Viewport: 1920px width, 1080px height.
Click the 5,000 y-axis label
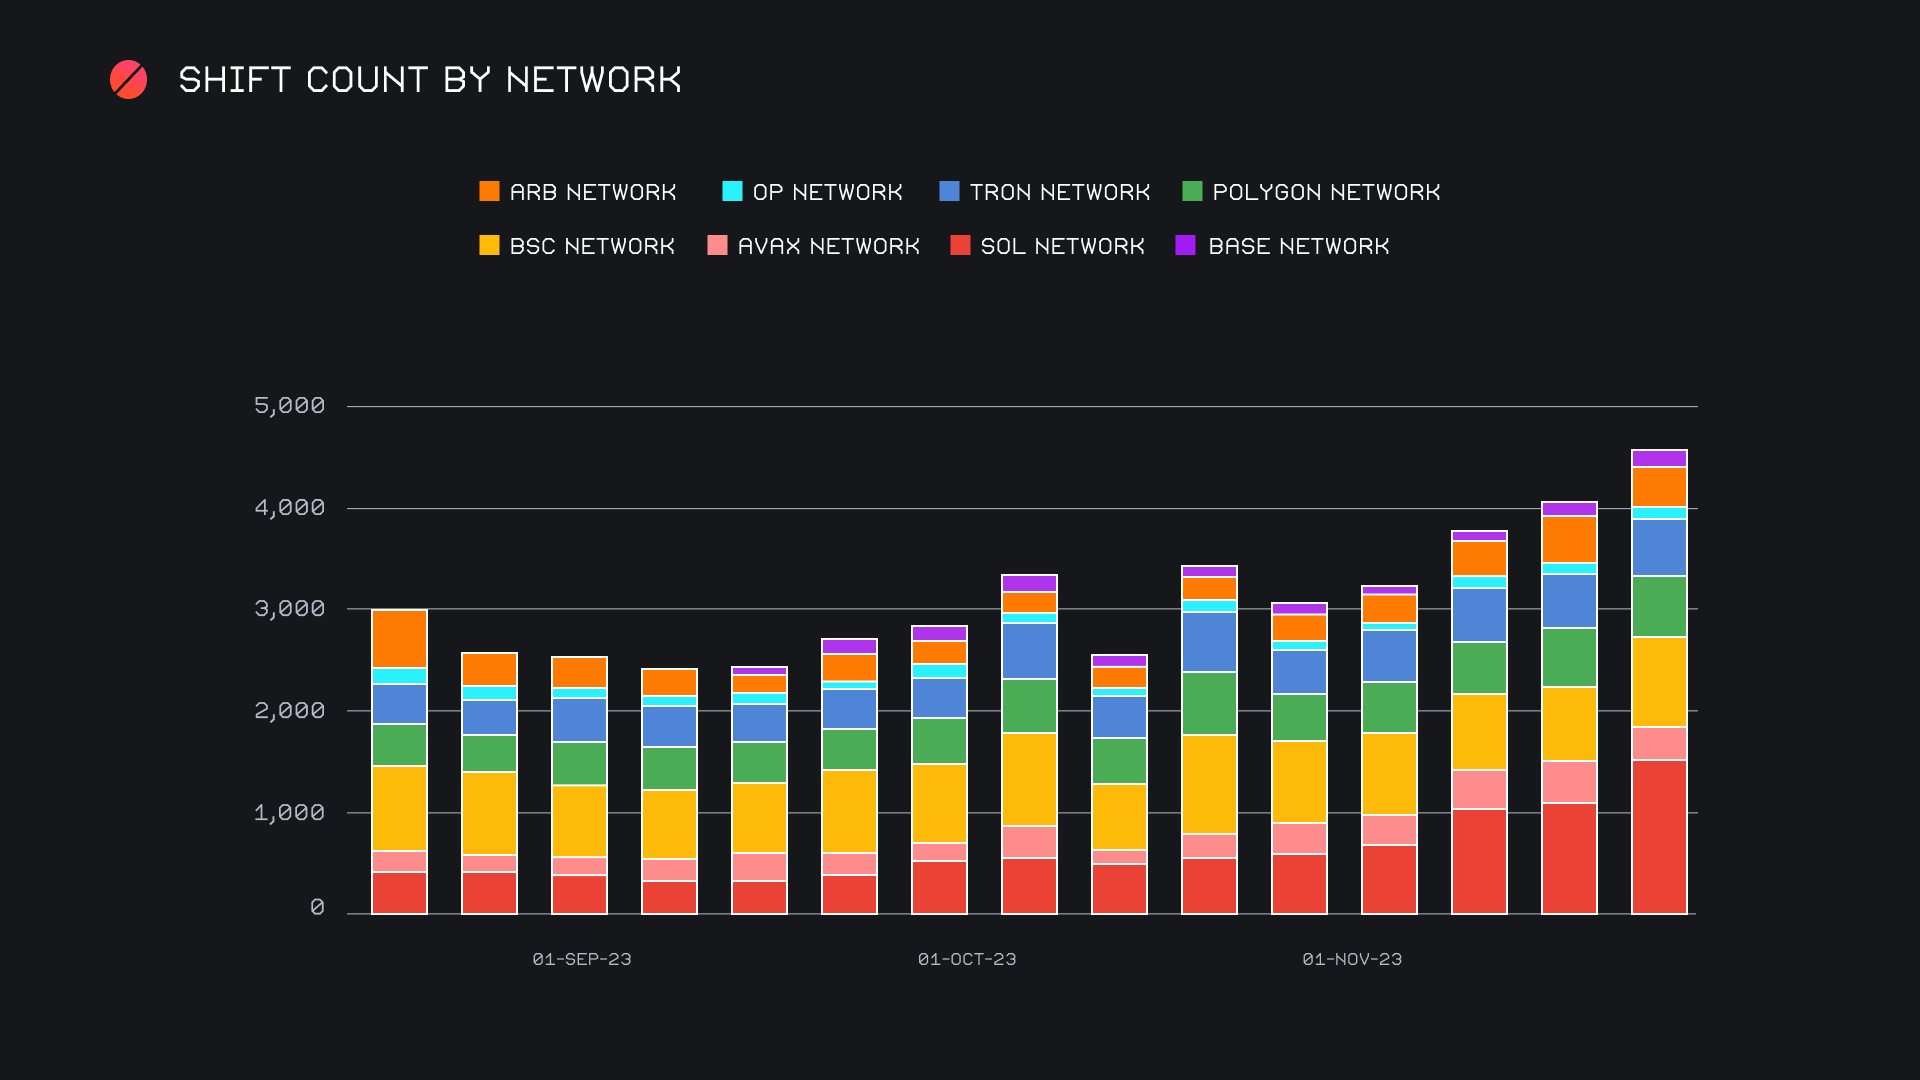click(289, 406)
